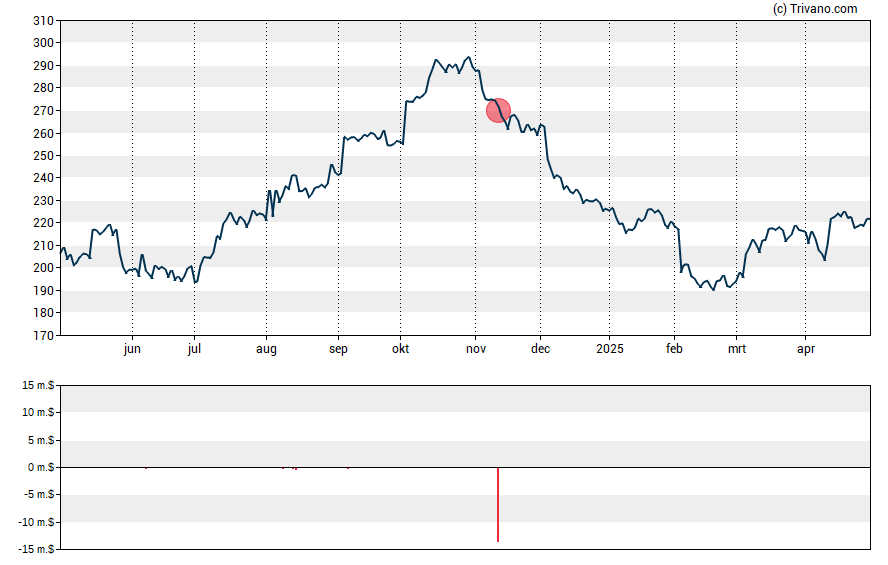Viewport: 888px width, 565px height.
Task: Click the 300 price axis label
Action: (x=44, y=43)
